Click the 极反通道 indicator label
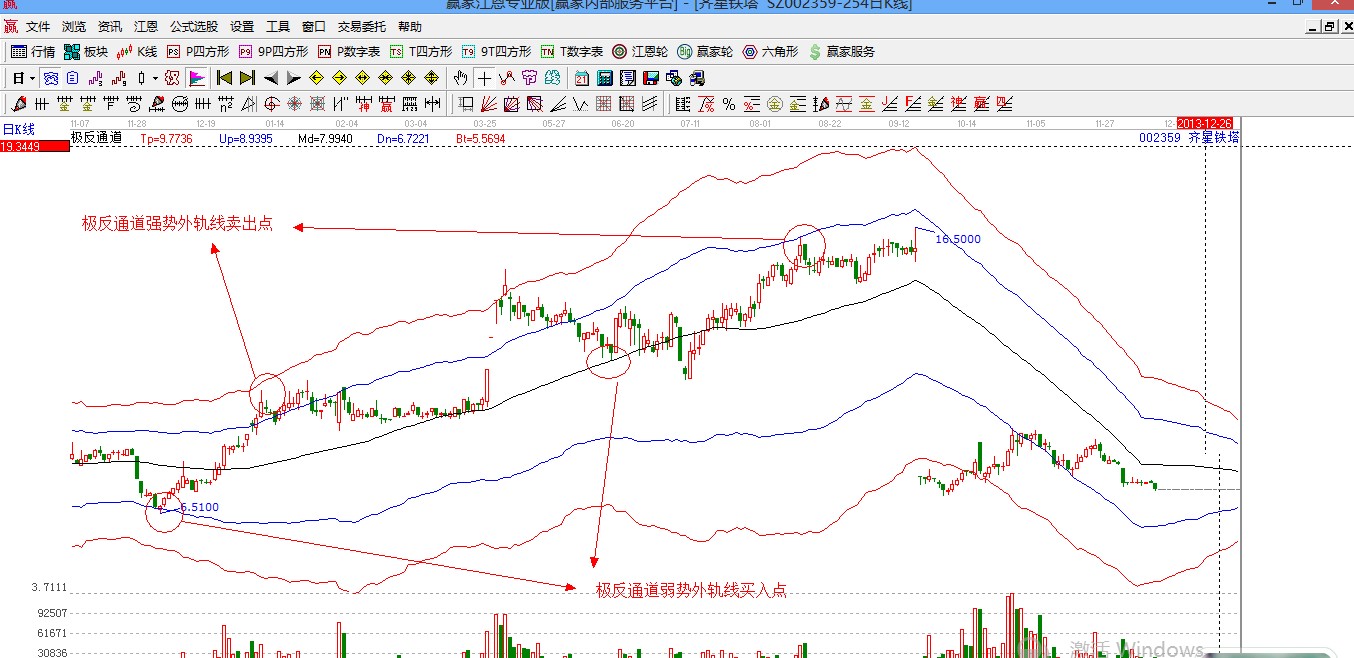 (96, 138)
